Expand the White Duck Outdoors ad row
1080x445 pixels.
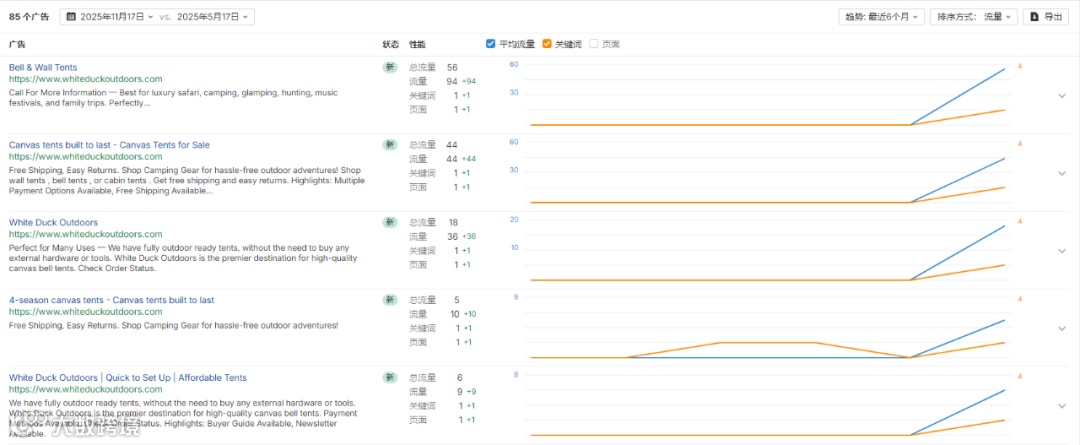pyautogui.click(x=1061, y=251)
